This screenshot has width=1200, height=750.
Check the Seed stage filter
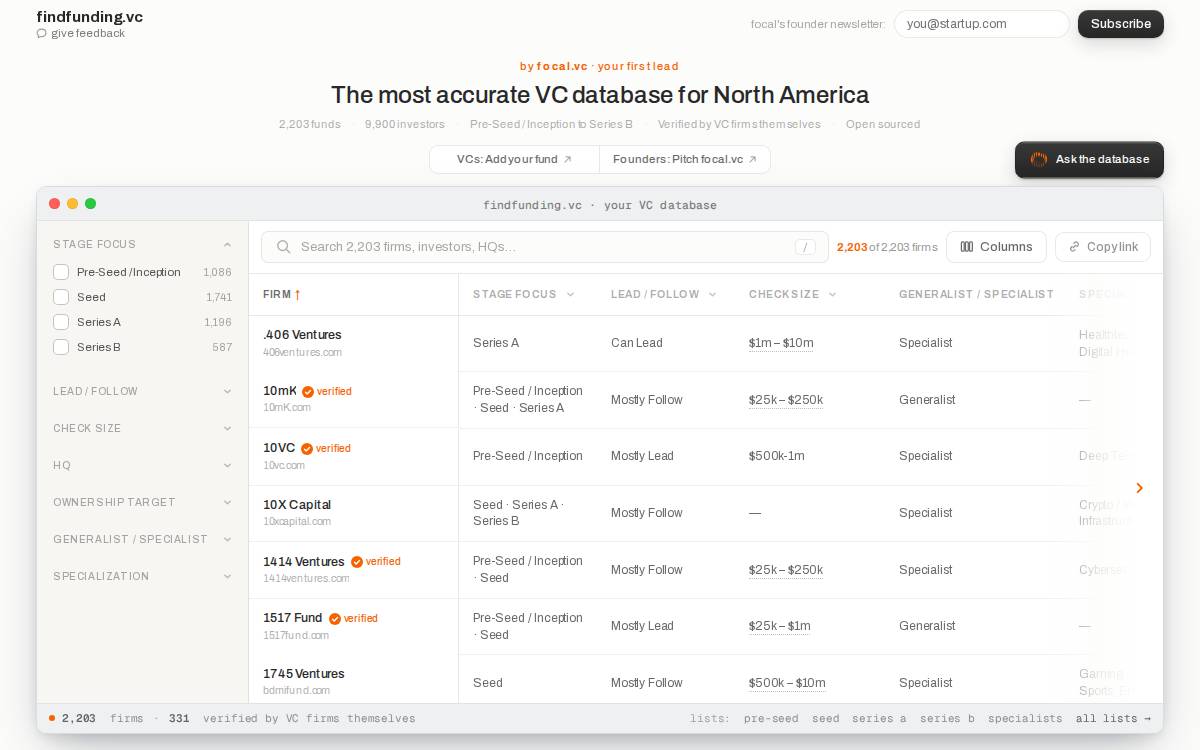click(x=61, y=297)
